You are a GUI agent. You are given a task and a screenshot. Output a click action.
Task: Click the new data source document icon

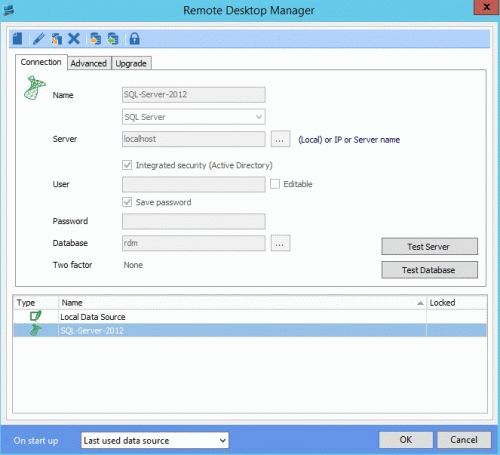coord(17,39)
